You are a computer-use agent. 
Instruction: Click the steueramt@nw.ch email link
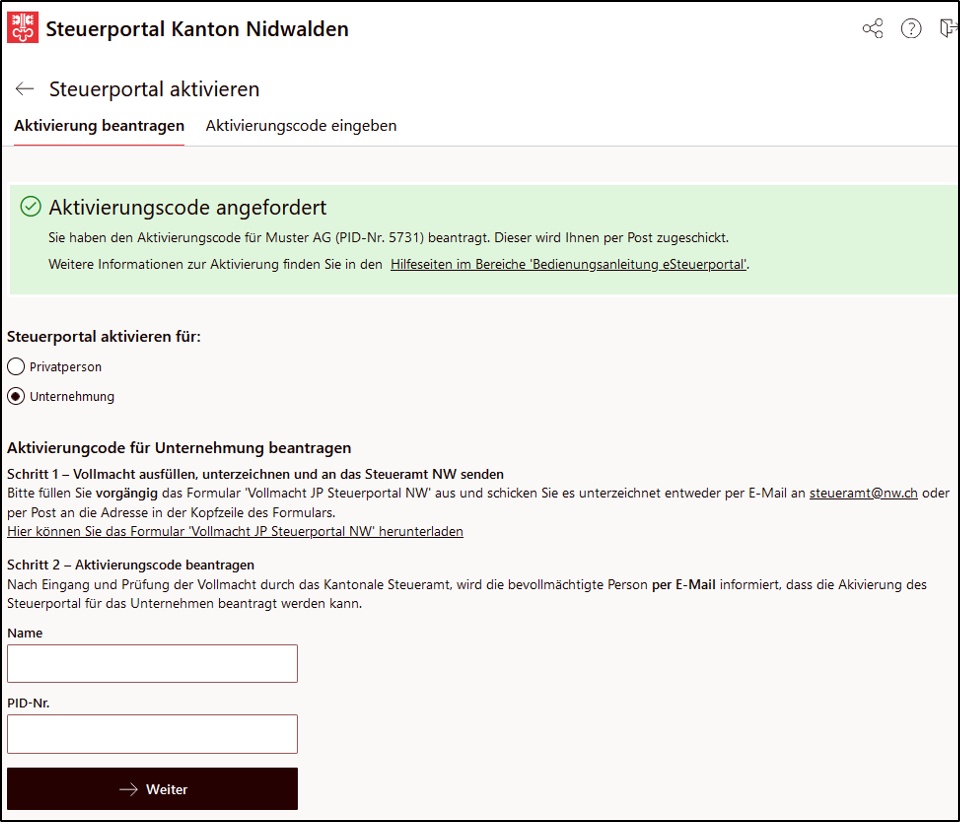pyautogui.click(x=863, y=493)
